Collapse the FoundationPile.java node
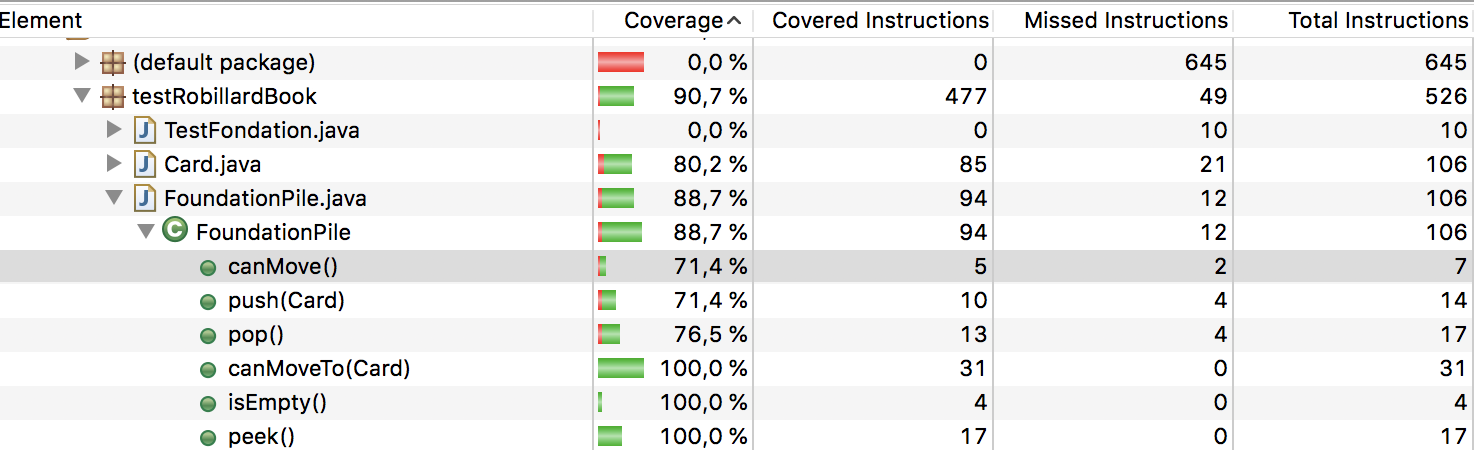The height and width of the screenshot is (450, 1474). pos(114,199)
